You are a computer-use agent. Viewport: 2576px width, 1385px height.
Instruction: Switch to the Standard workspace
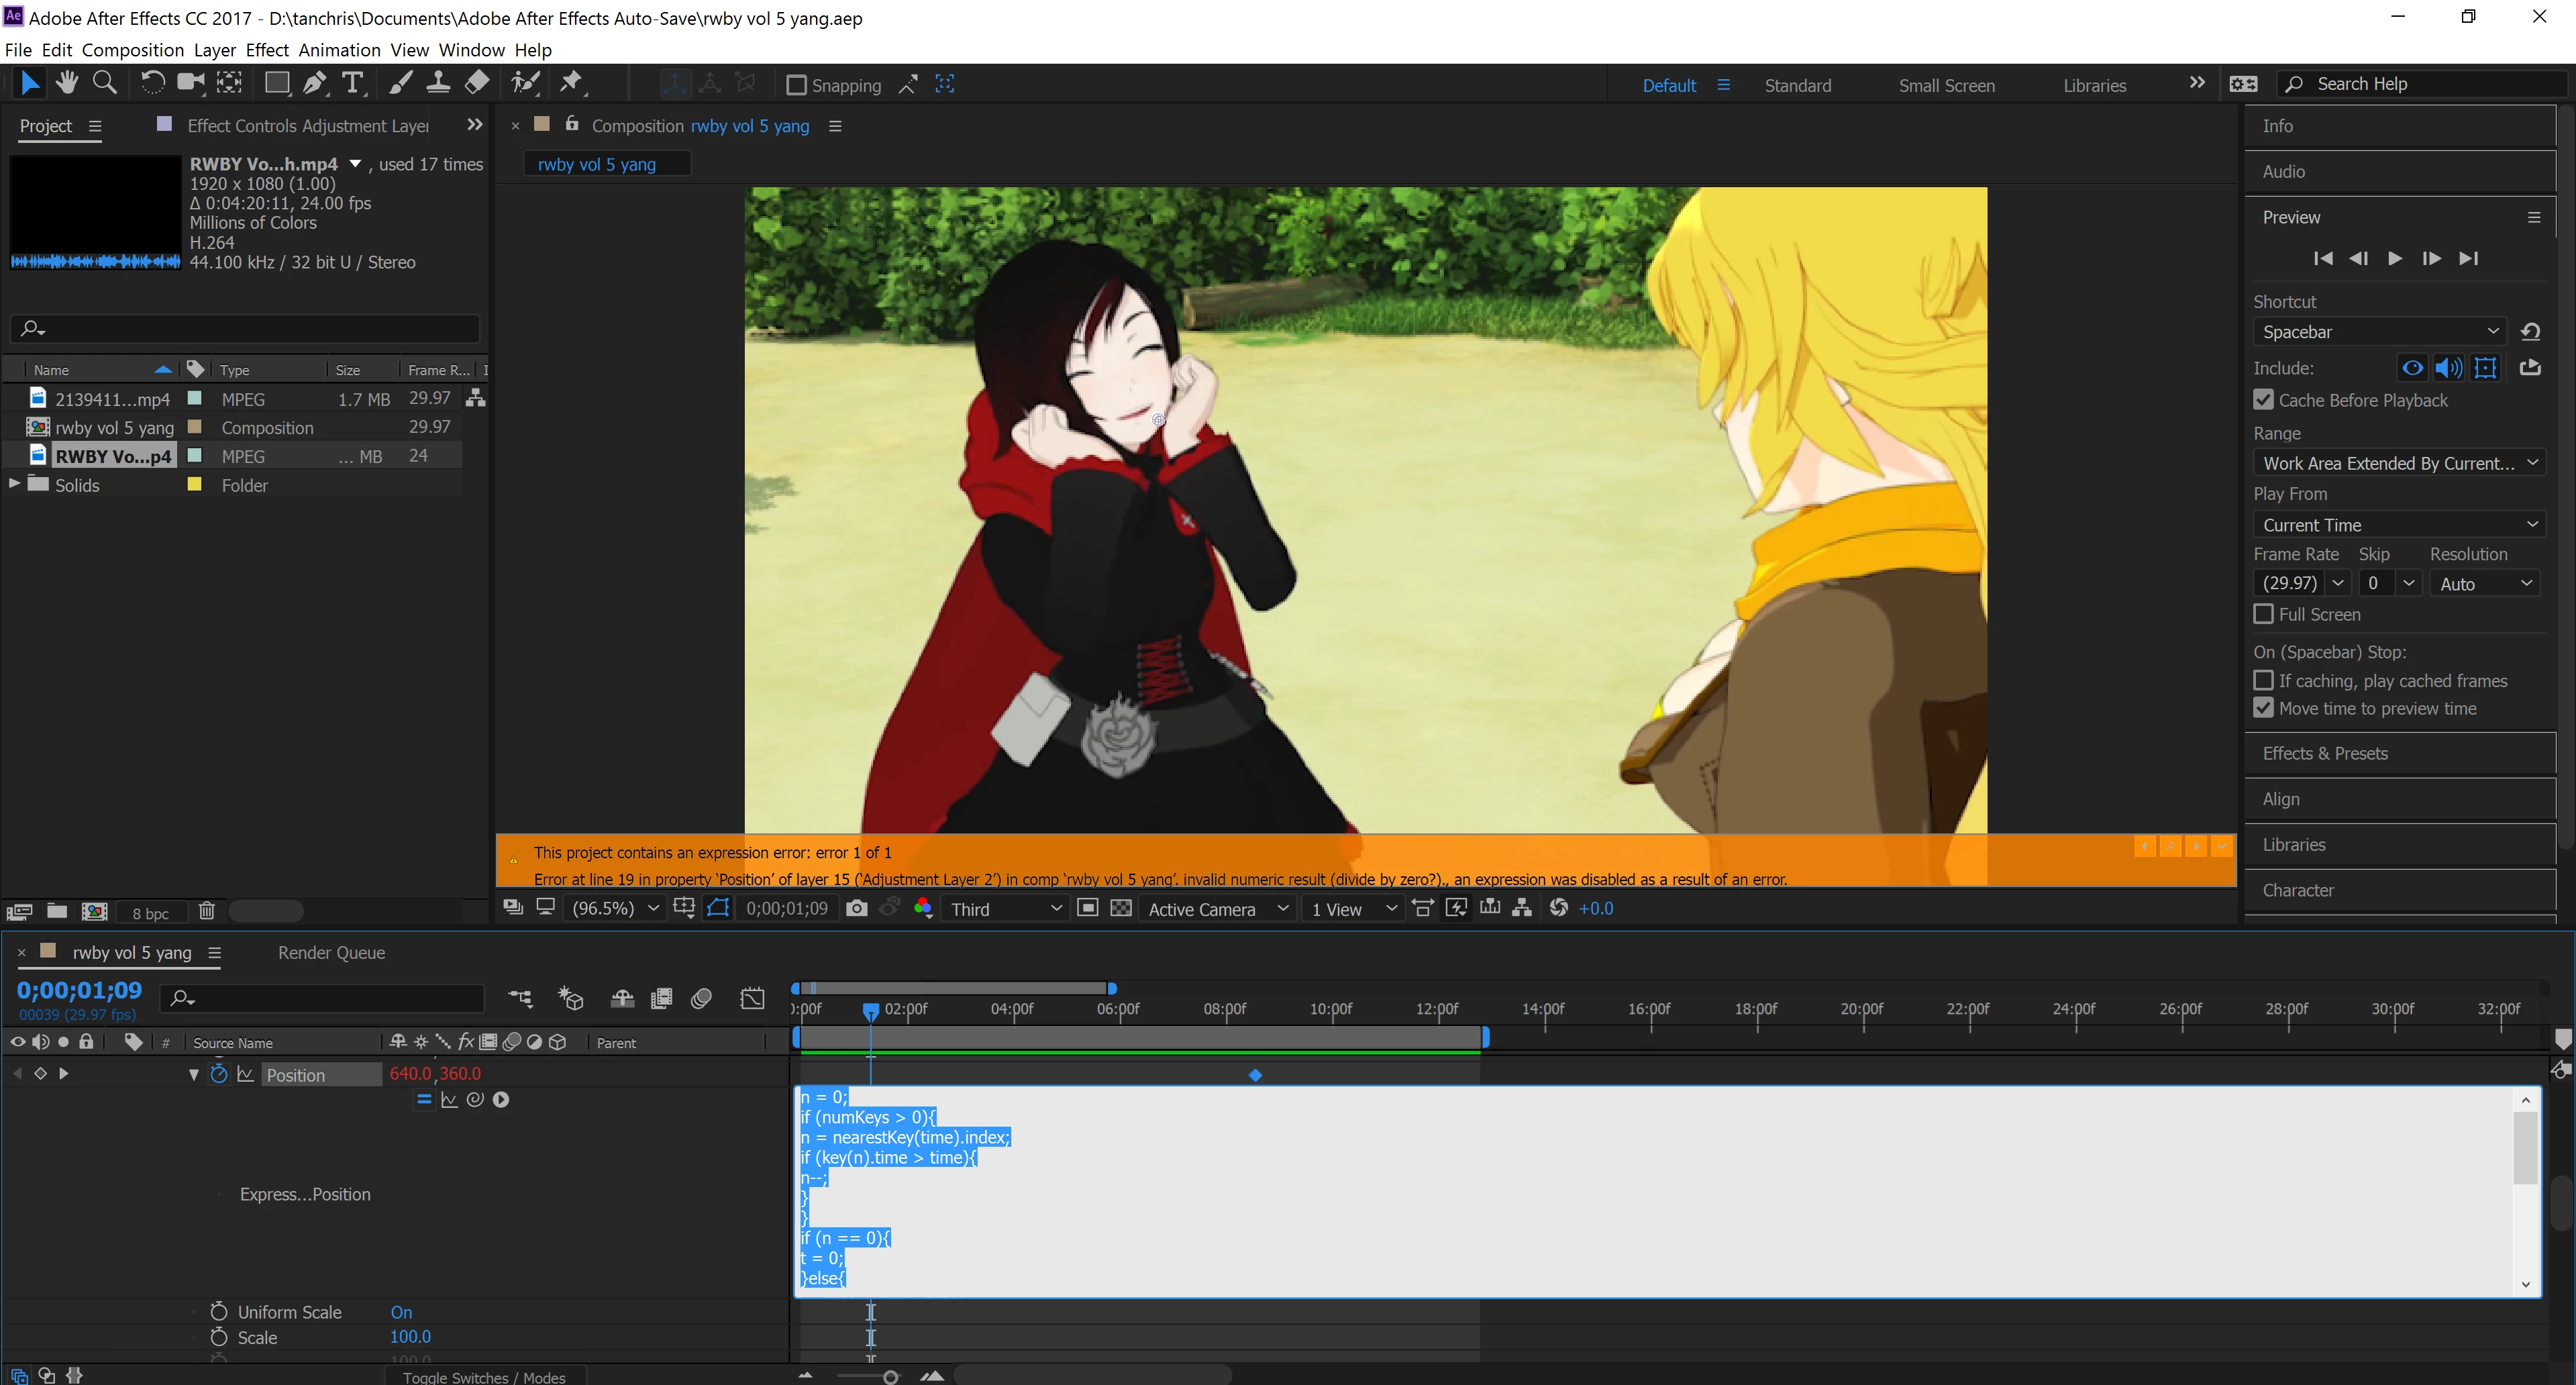click(x=1797, y=85)
